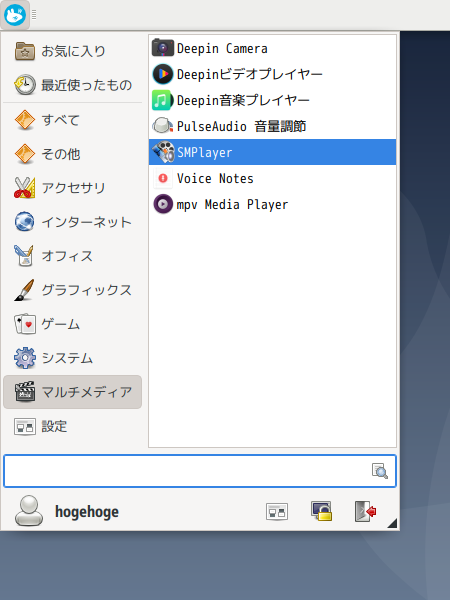Viewport: 450px width, 600px height.
Task: Select the お気に入り category label
Action: click(73, 51)
